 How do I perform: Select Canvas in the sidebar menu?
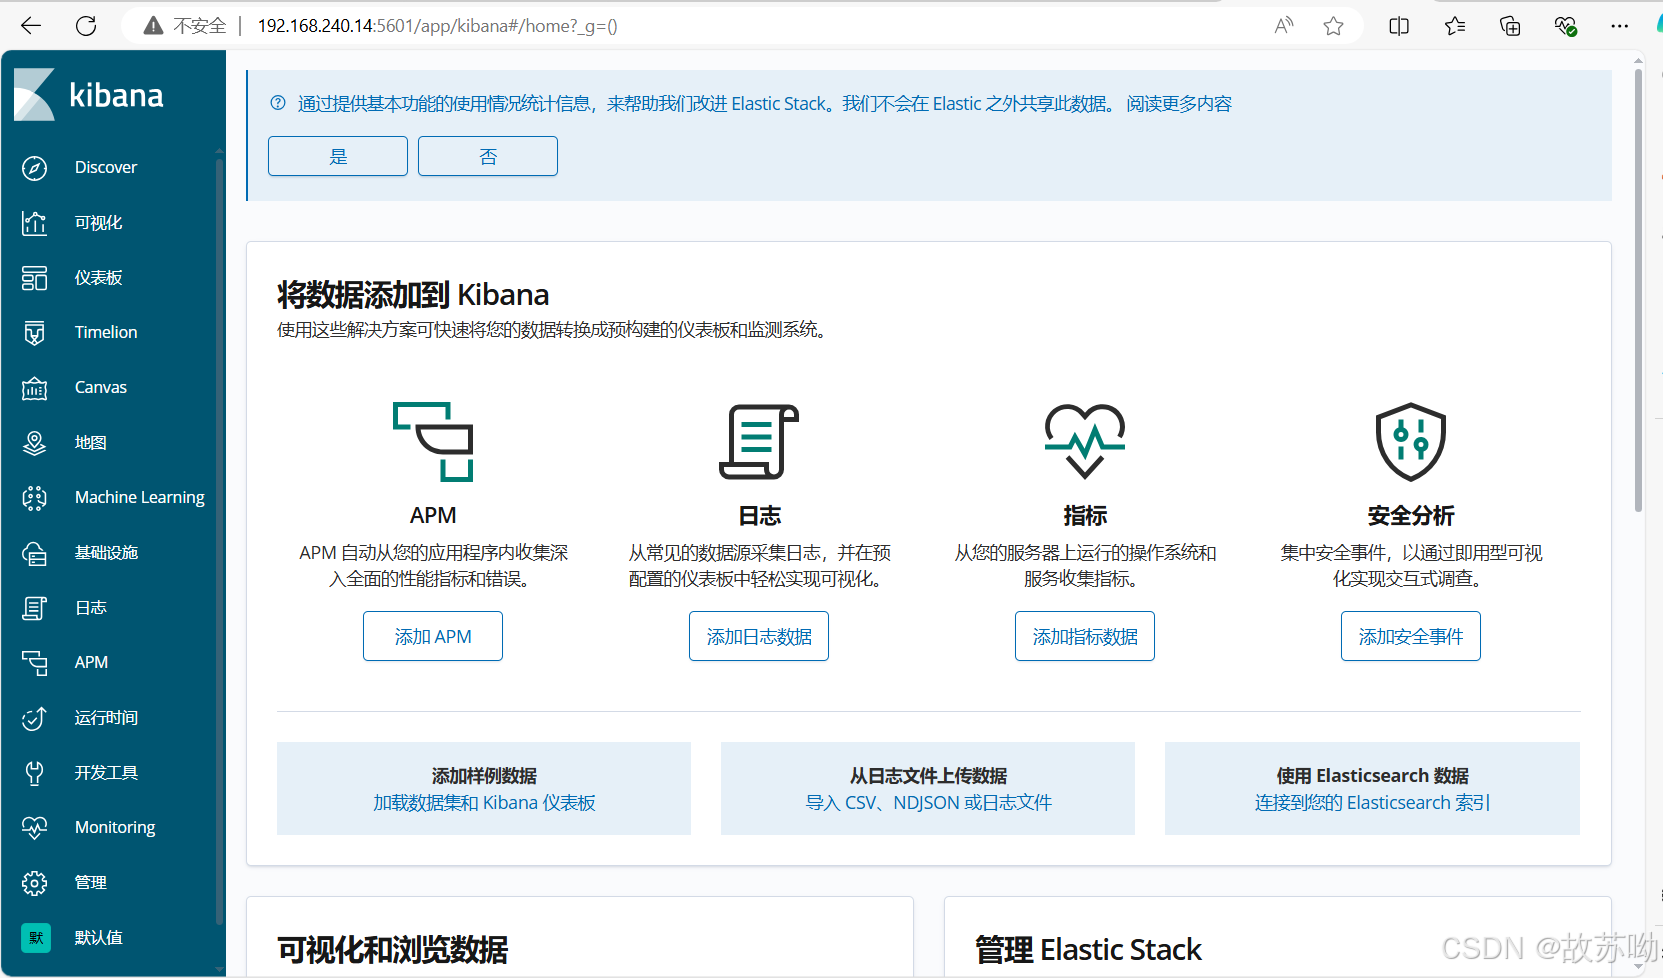coord(101,388)
